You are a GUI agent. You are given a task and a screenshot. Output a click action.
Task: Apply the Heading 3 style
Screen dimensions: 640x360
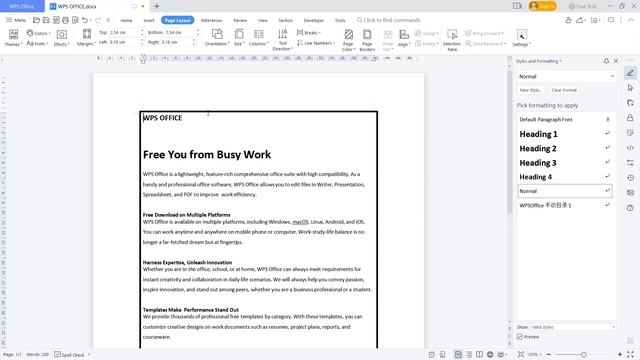point(565,162)
